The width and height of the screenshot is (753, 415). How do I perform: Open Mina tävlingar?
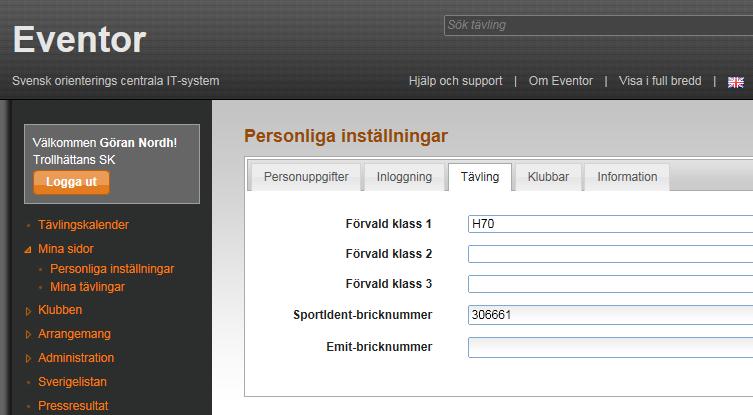[x=87, y=287]
